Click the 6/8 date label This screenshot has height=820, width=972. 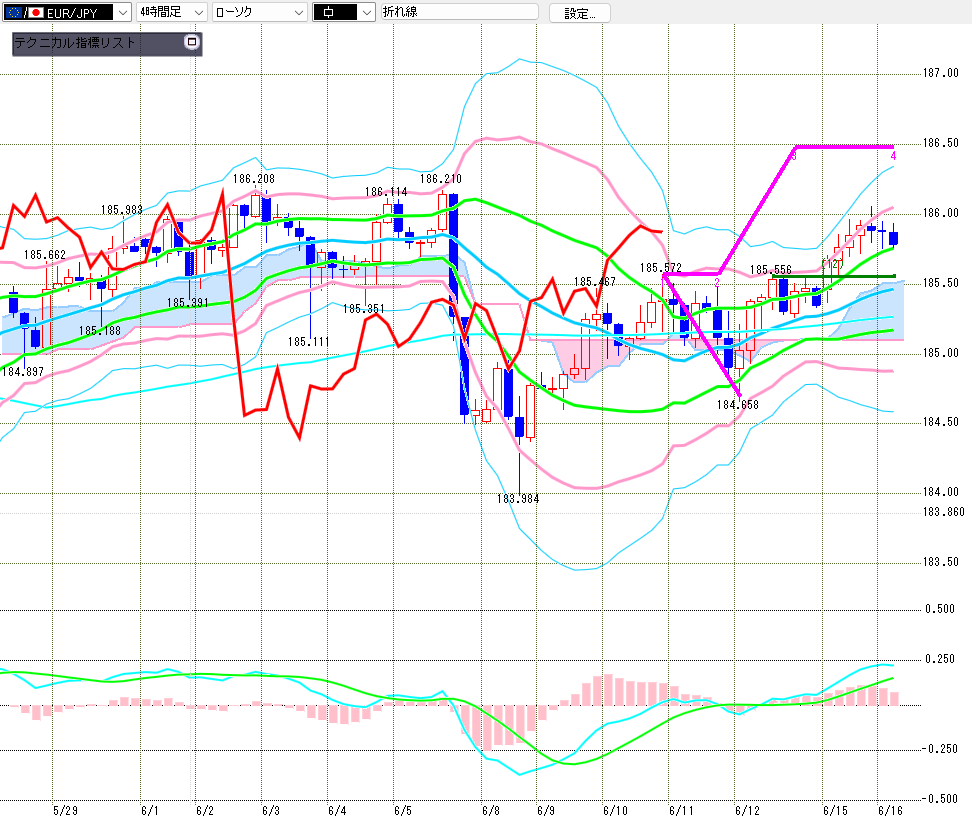point(491,811)
